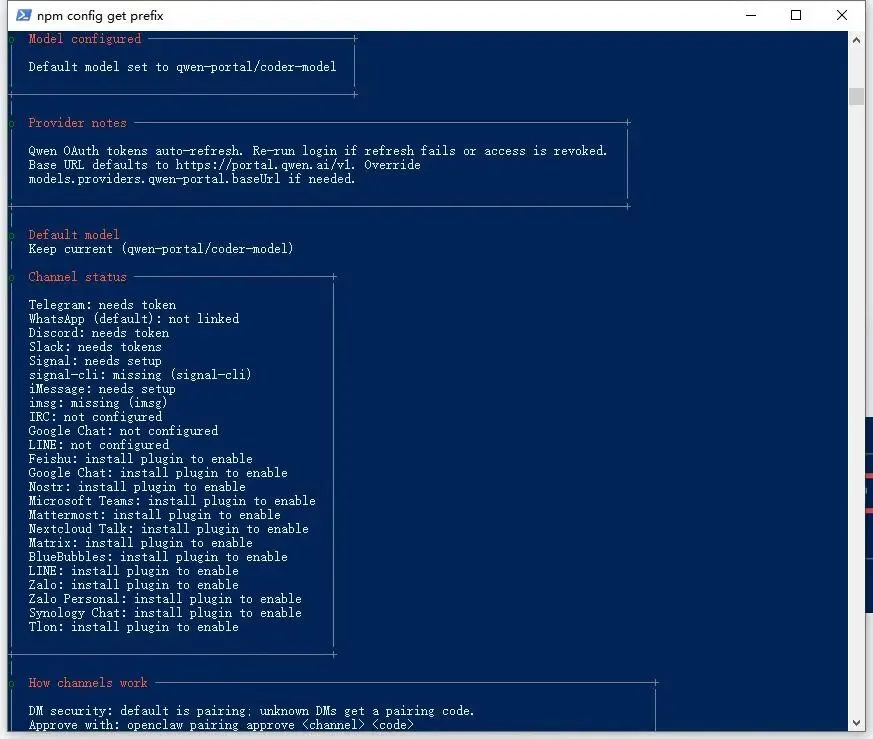This screenshot has height=739, width=873.
Task: Click 'LINE: install plugin to enable' line
Action: click(134, 571)
